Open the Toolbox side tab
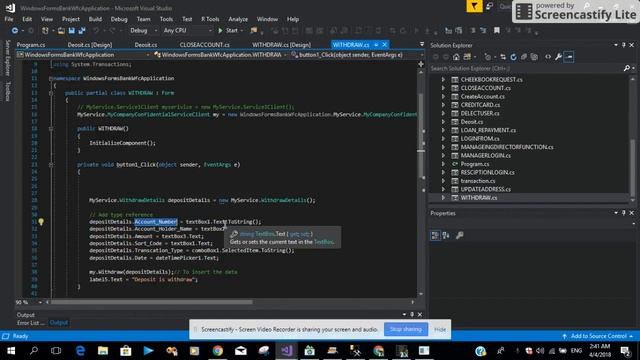 pos(7,91)
